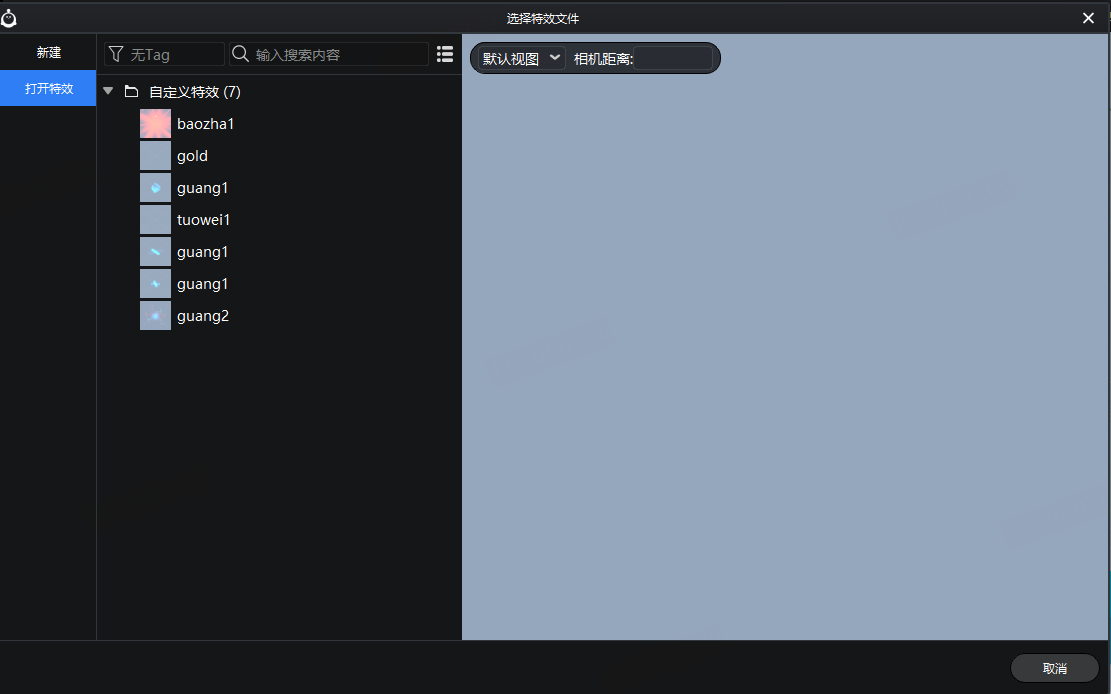
Task: Pick the tuowei1 effect entry
Action: coord(203,220)
